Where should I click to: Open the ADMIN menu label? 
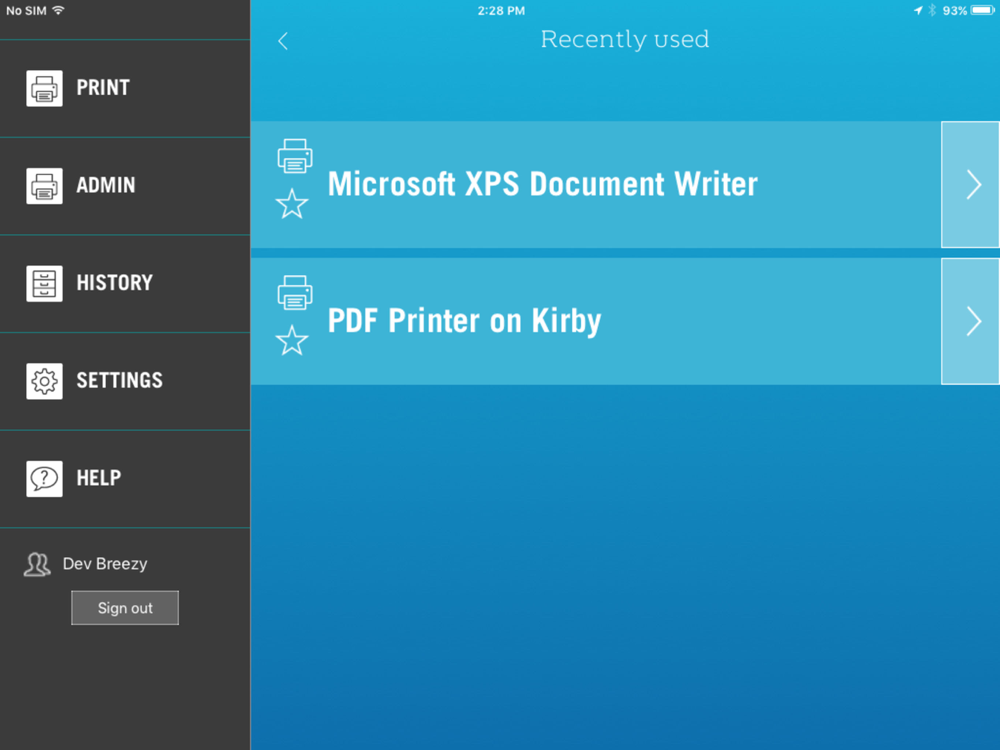click(x=106, y=186)
